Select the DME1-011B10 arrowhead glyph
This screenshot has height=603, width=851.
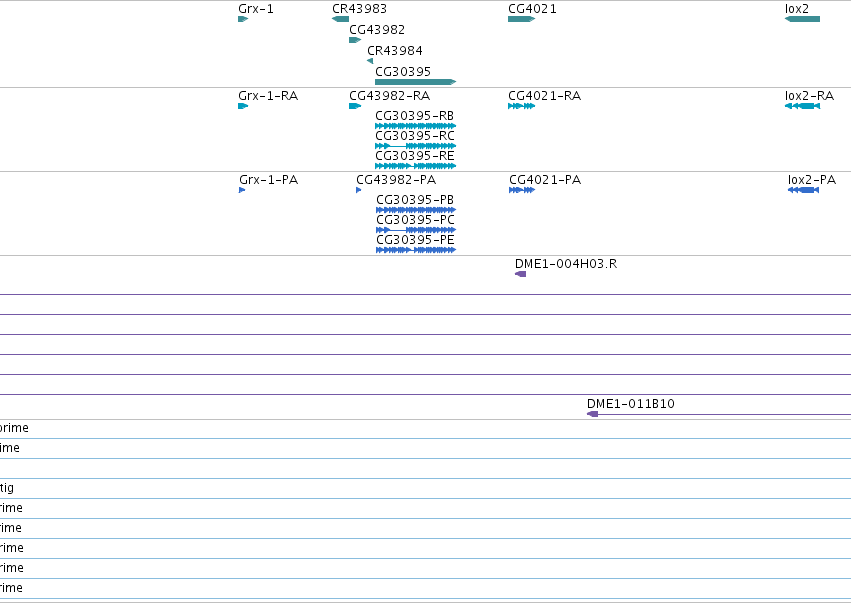(x=593, y=414)
